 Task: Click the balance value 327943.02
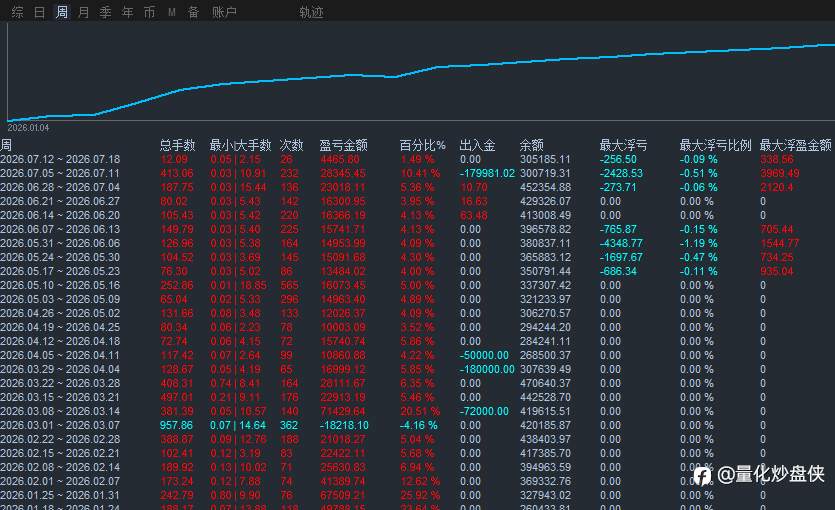click(x=545, y=495)
